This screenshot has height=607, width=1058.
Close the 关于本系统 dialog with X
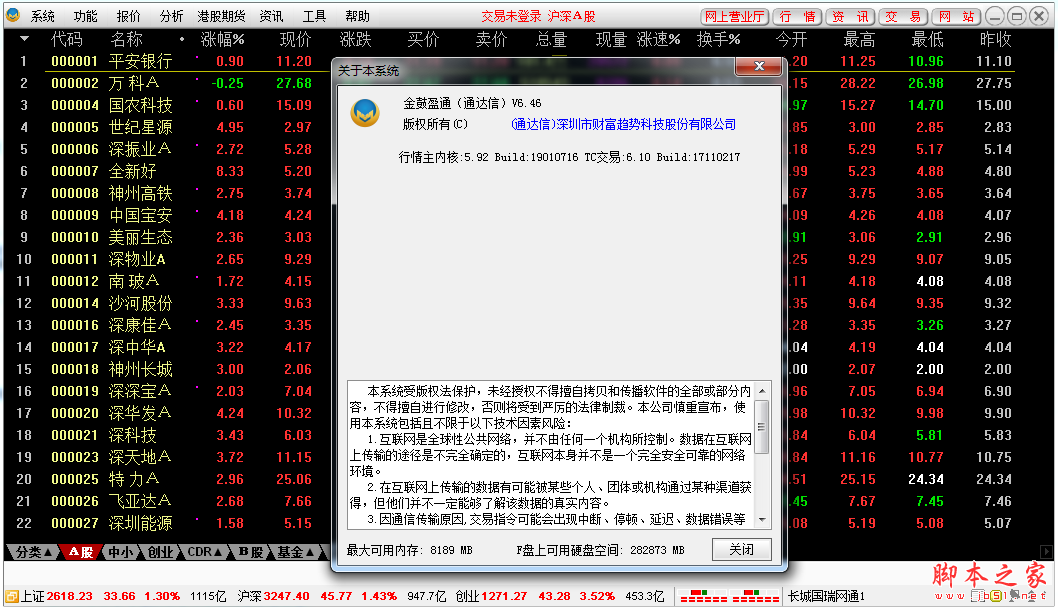tap(759, 66)
